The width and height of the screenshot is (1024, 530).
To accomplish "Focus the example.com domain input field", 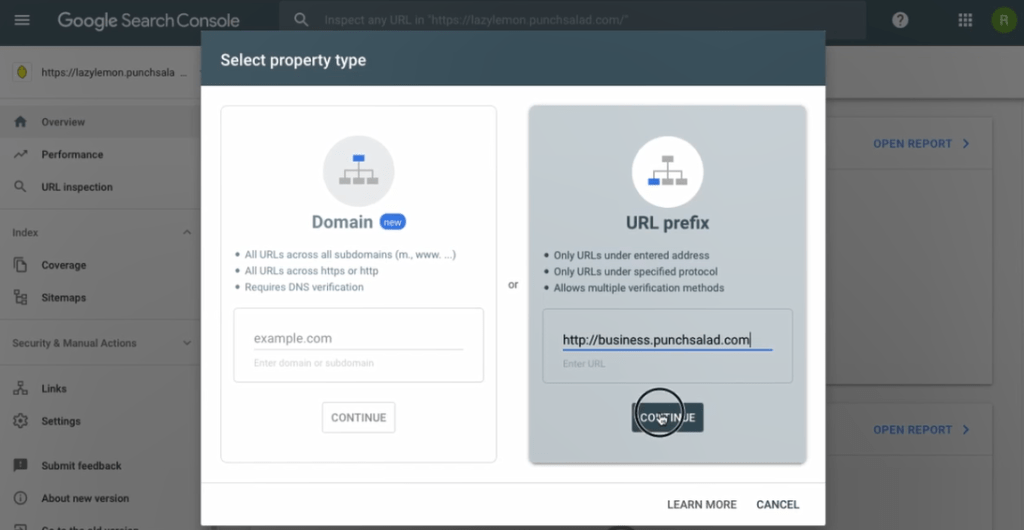I will pos(359,339).
